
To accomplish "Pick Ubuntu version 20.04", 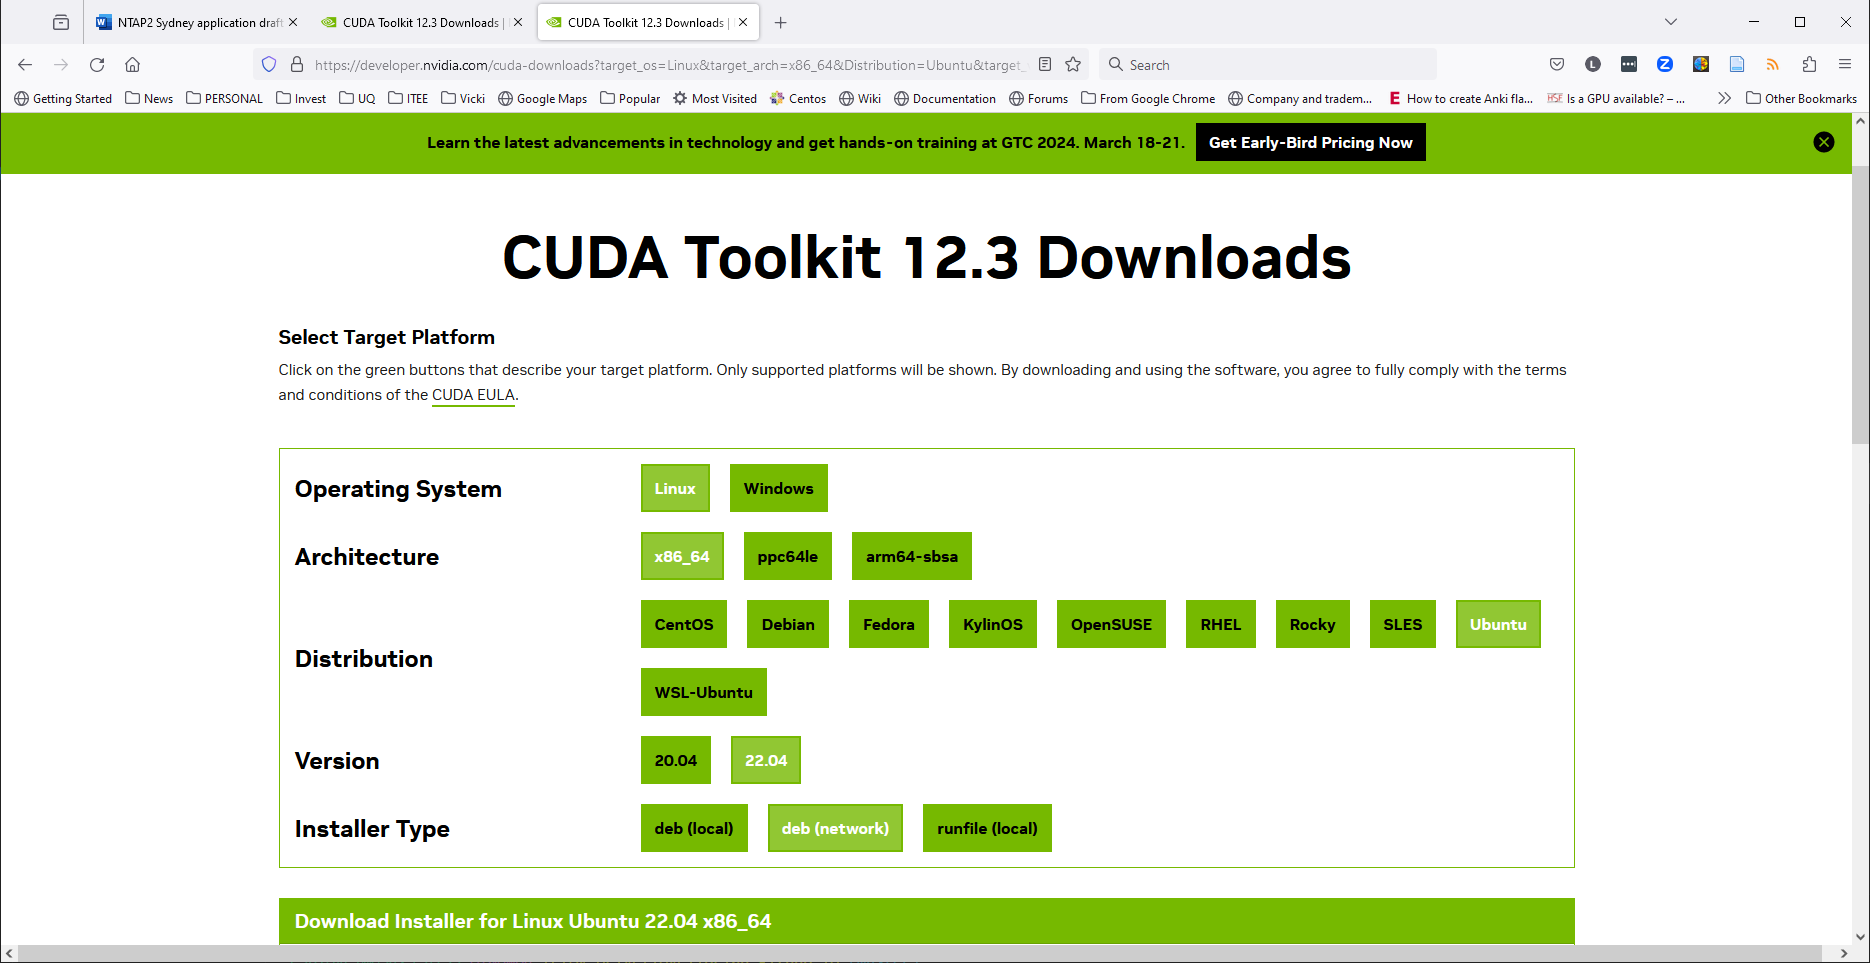I will coord(676,760).
